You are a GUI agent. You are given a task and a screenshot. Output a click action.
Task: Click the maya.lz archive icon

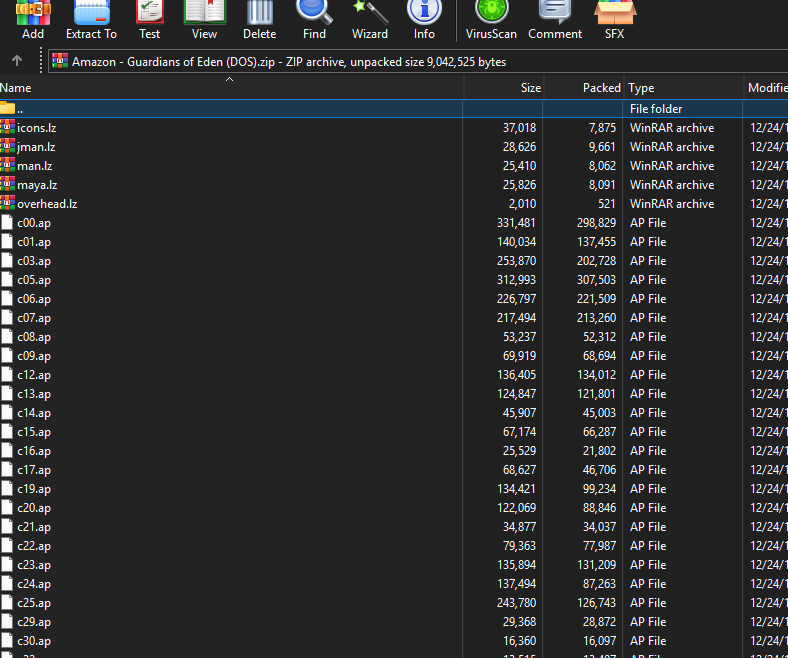coord(8,184)
